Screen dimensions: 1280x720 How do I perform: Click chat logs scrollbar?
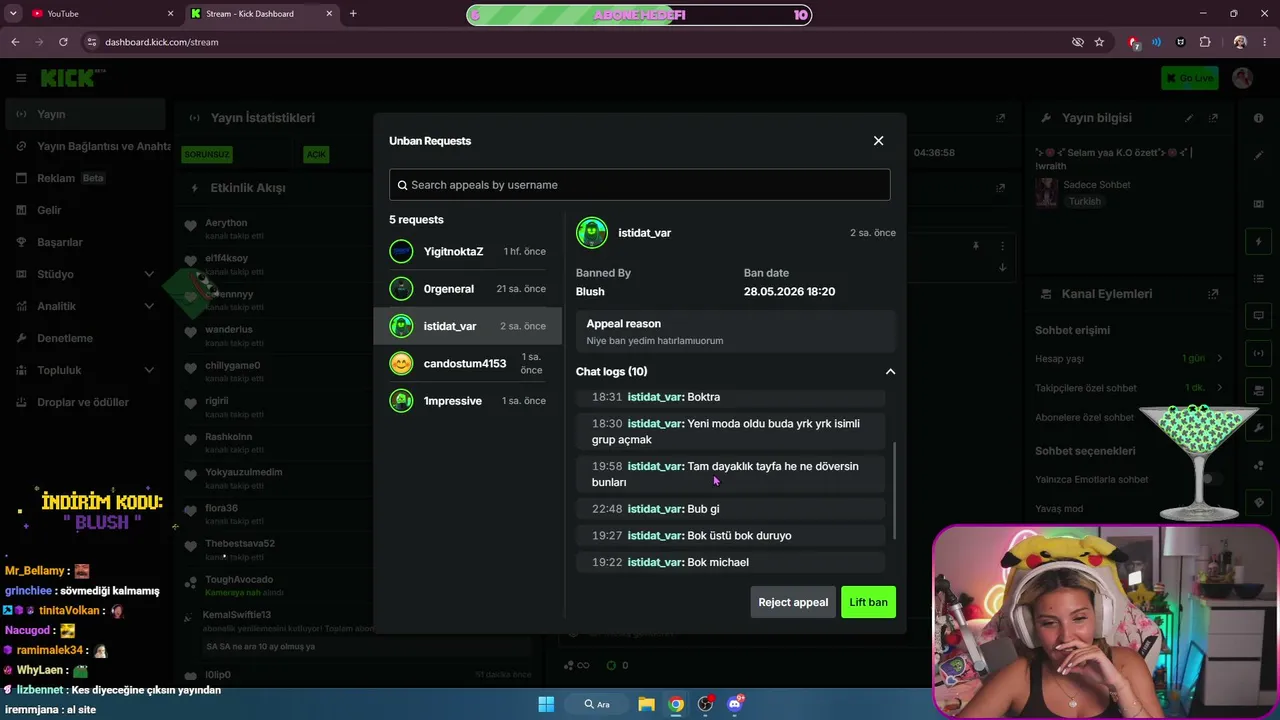tap(893, 490)
